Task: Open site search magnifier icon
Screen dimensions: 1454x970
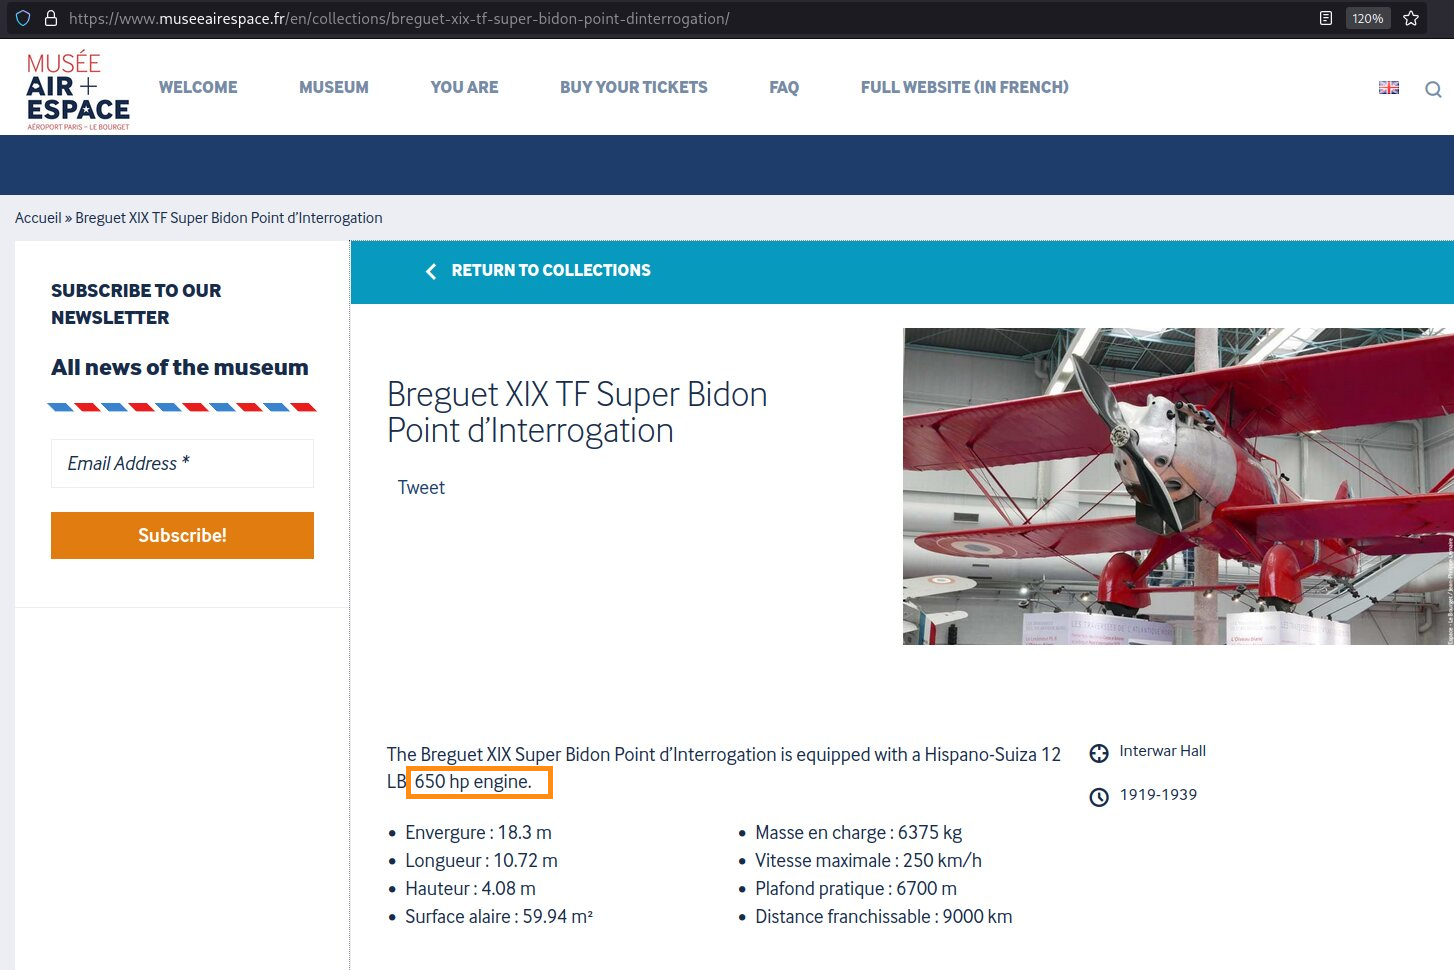Action: (1433, 89)
